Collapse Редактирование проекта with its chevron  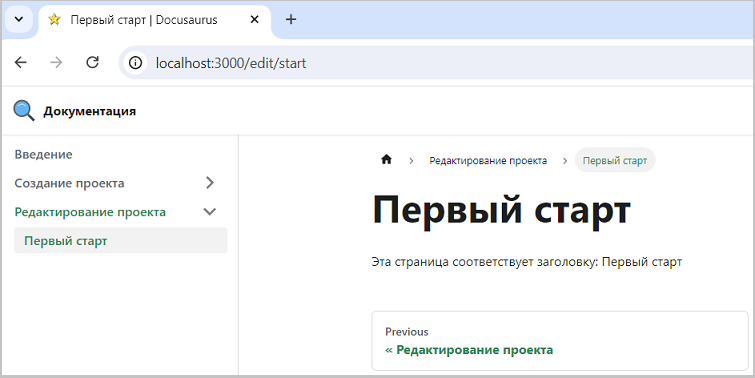tap(210, 212)
